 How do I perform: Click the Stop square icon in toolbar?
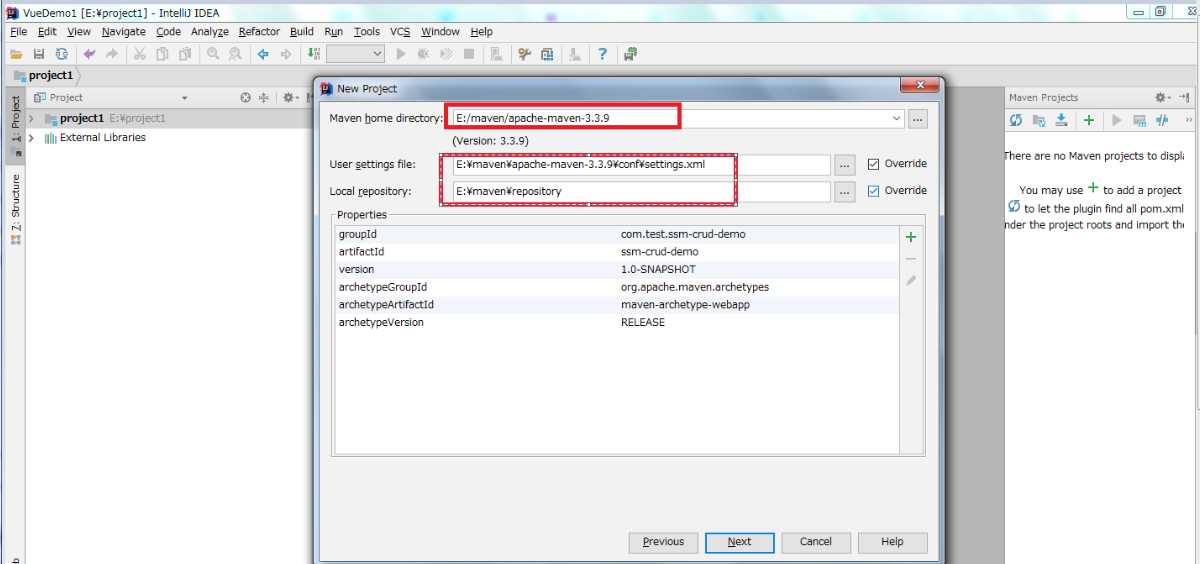coord(469,54)
